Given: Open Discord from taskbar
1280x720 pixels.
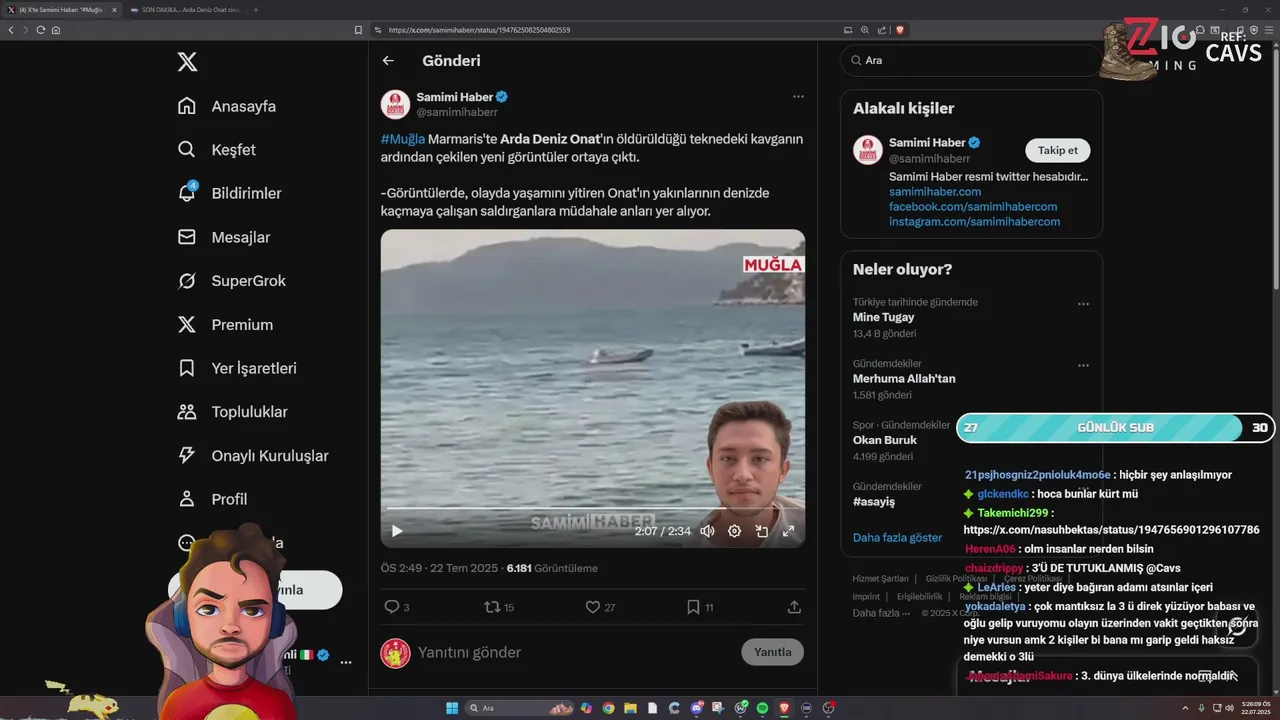Looking at the screenshot, I should (696, 708).
